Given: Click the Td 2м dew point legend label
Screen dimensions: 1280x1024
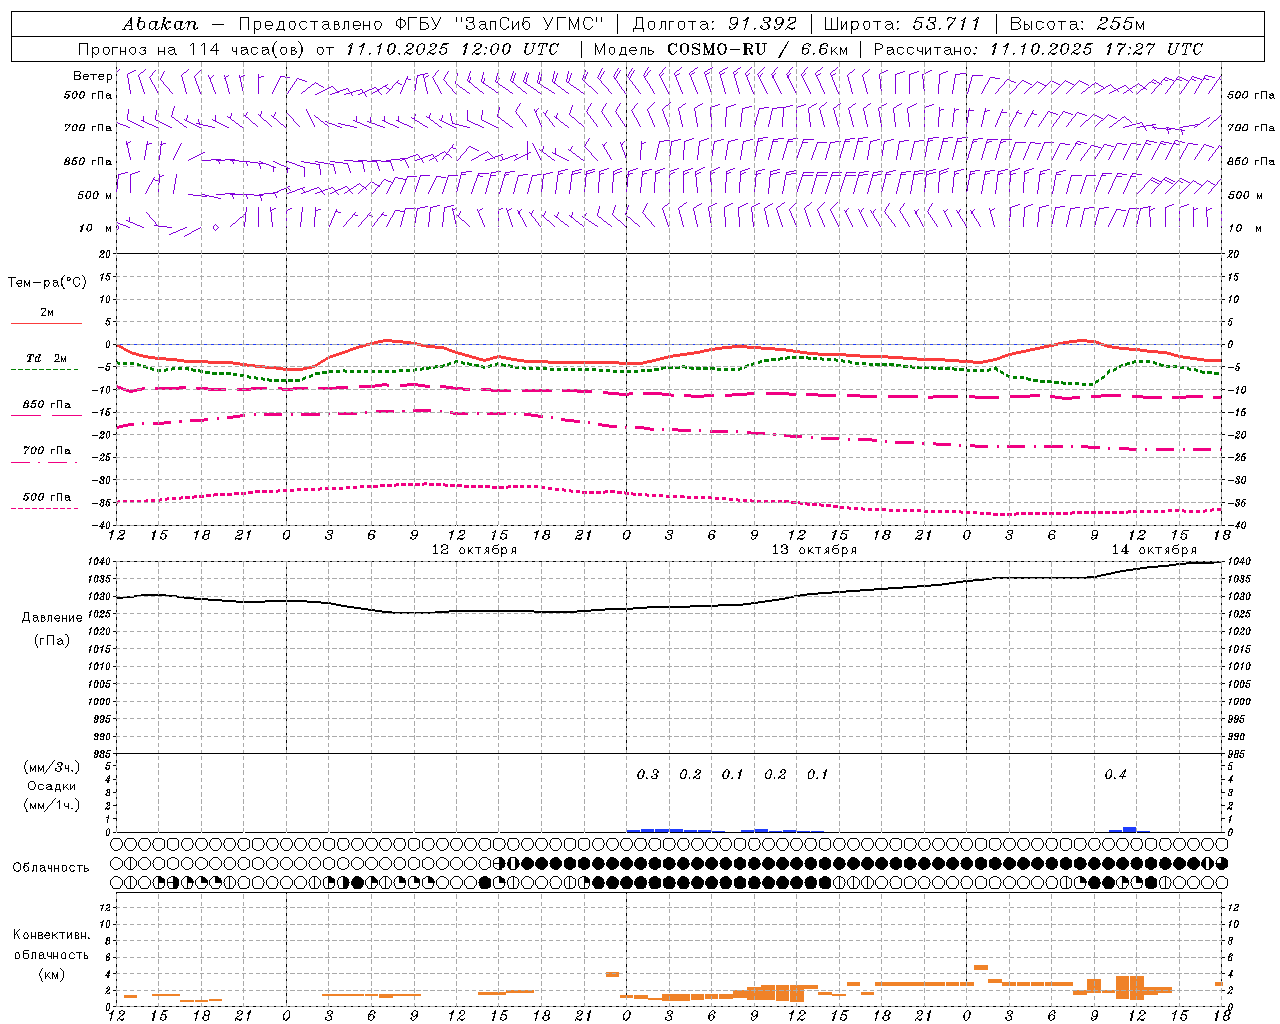Looking at the screenshot, I should [47, 358].
